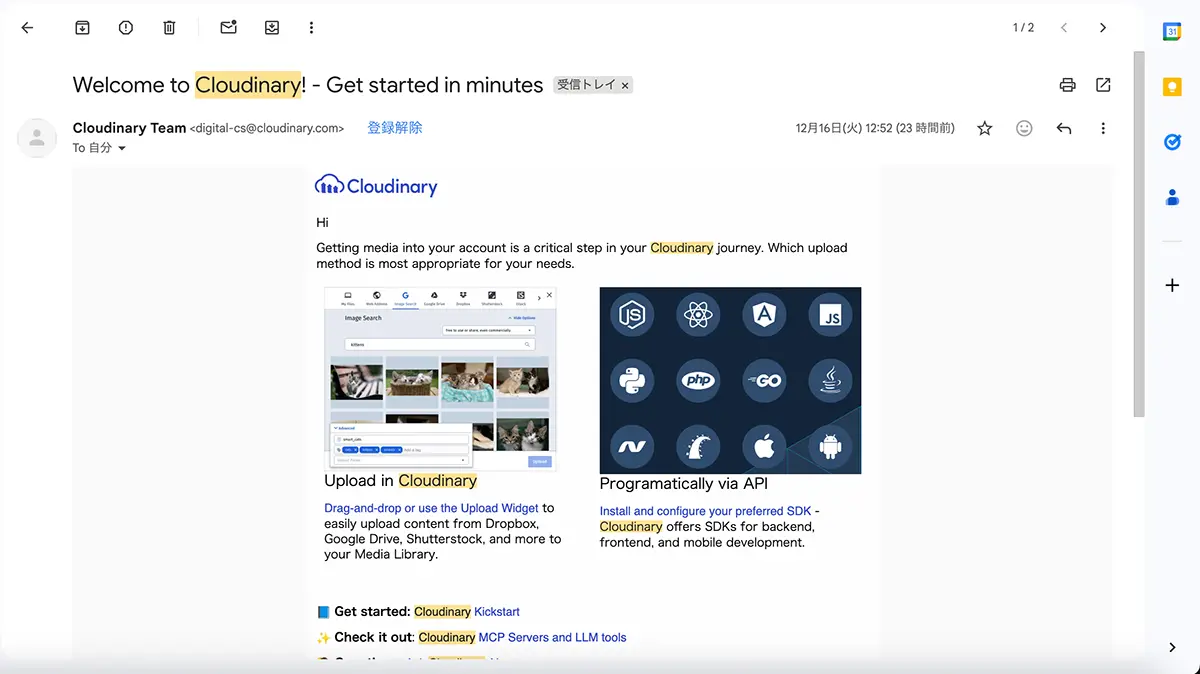This screenshot has width=1200, height=674.
Task: Remove the 受信トレイ label from email
Action: coord(625,86)
